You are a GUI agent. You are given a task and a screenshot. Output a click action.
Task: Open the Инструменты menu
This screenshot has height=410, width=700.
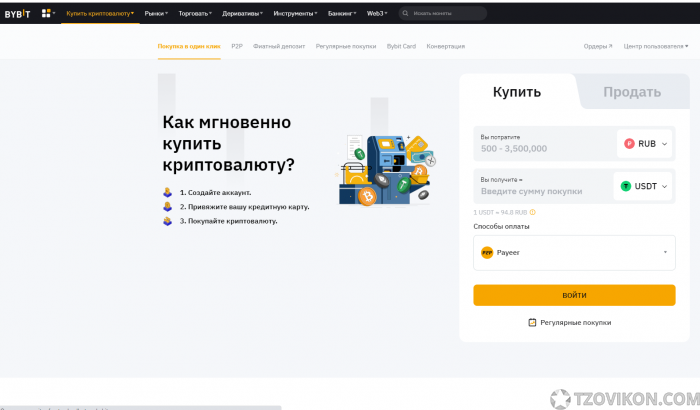coord(295,13)
